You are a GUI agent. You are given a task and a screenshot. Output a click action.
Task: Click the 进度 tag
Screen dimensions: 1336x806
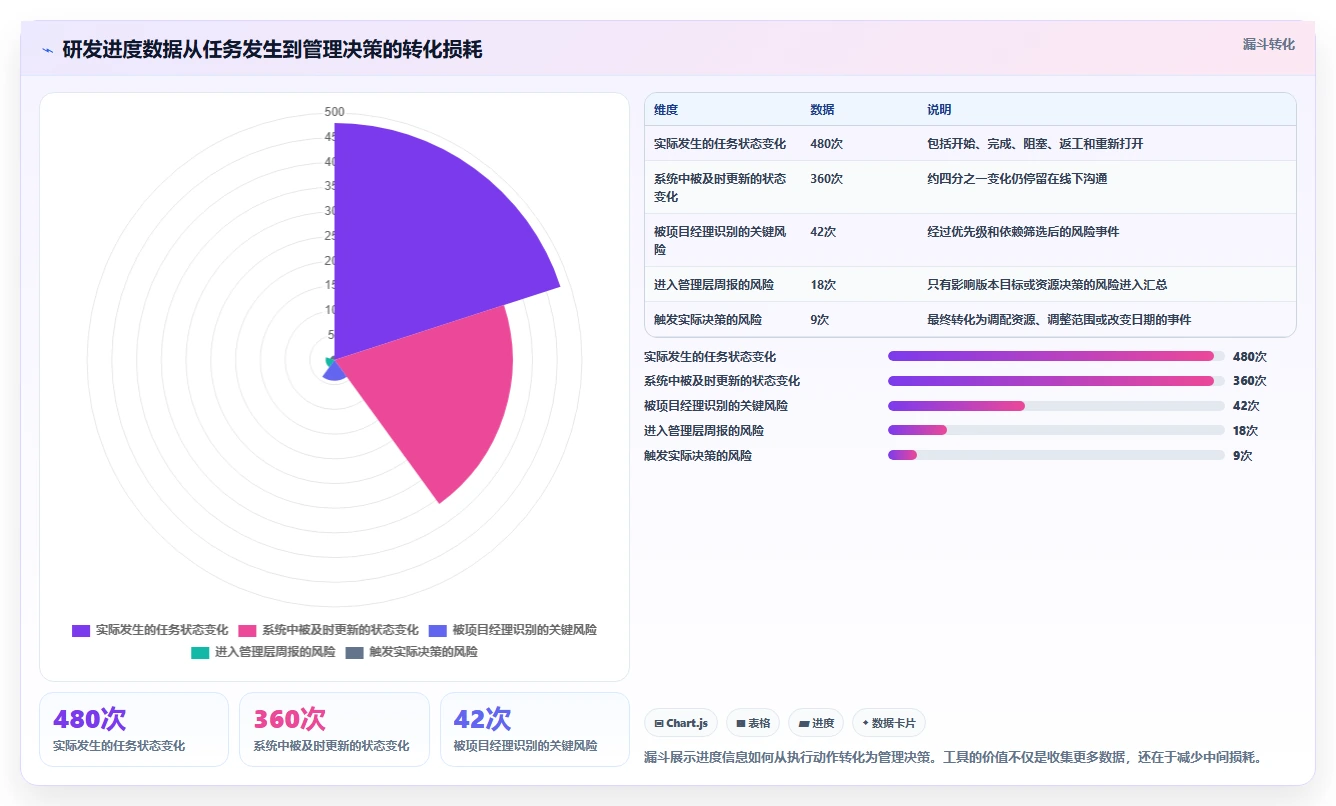816,723
